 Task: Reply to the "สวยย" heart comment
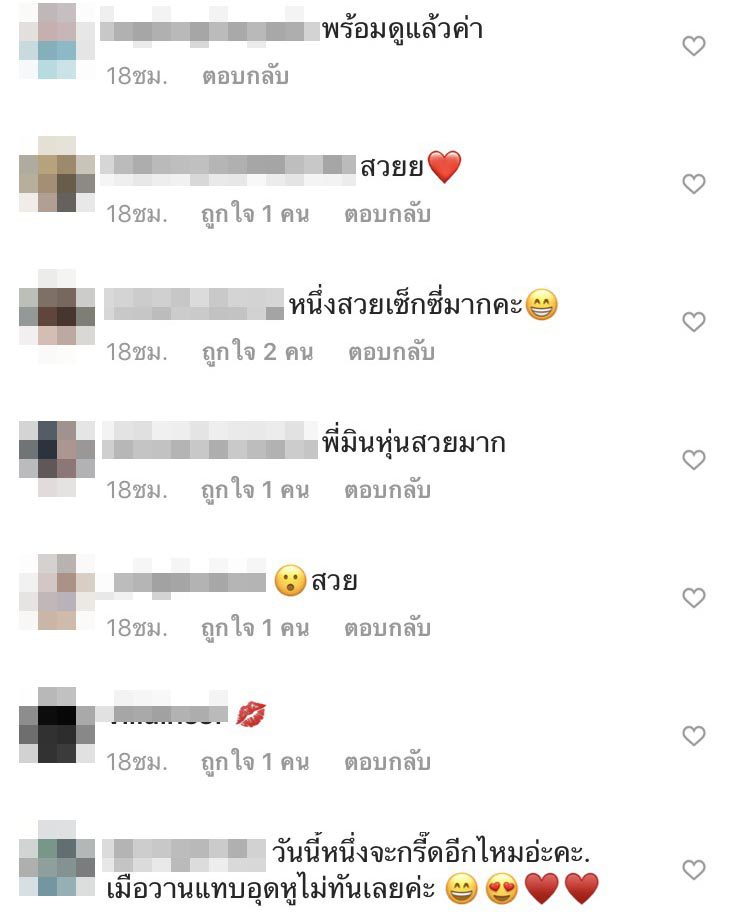(387, 214)
